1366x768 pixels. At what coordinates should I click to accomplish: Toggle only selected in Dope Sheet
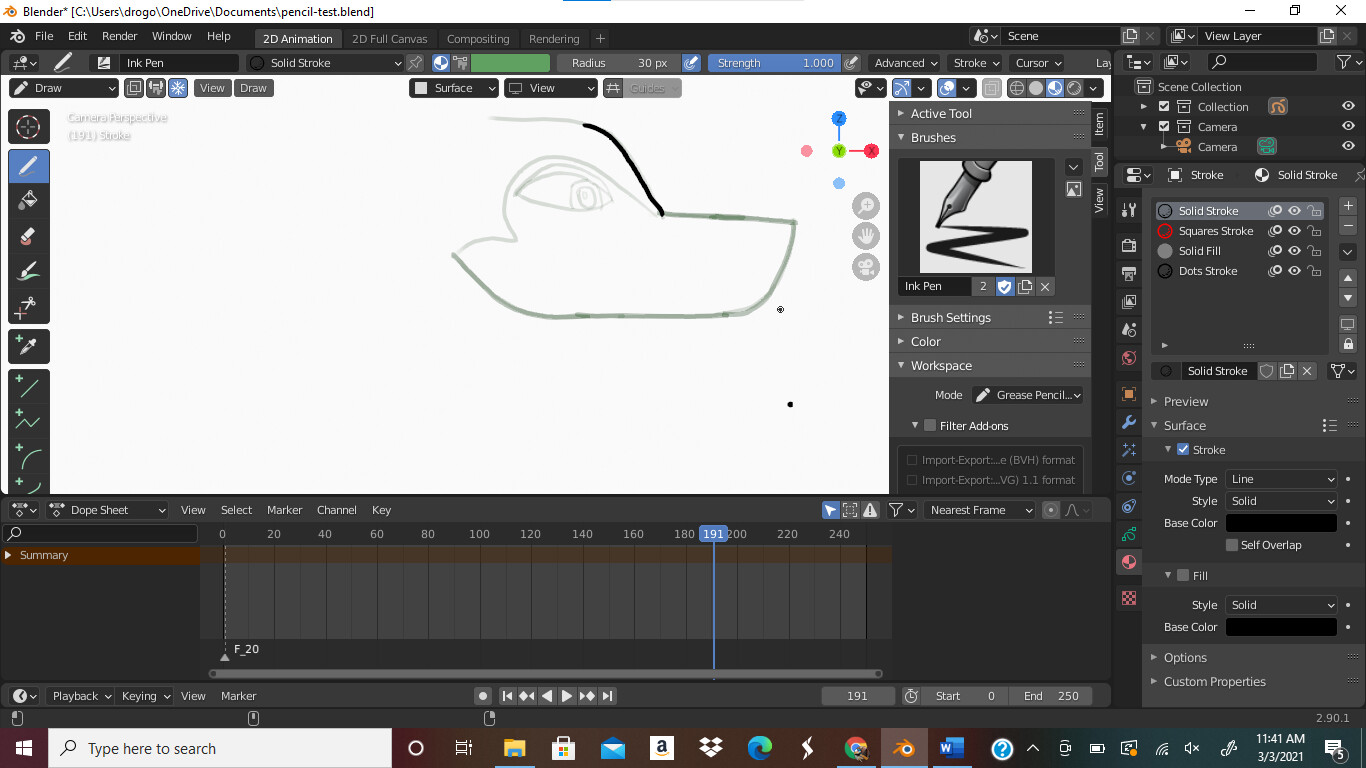(x=830, y=510)
